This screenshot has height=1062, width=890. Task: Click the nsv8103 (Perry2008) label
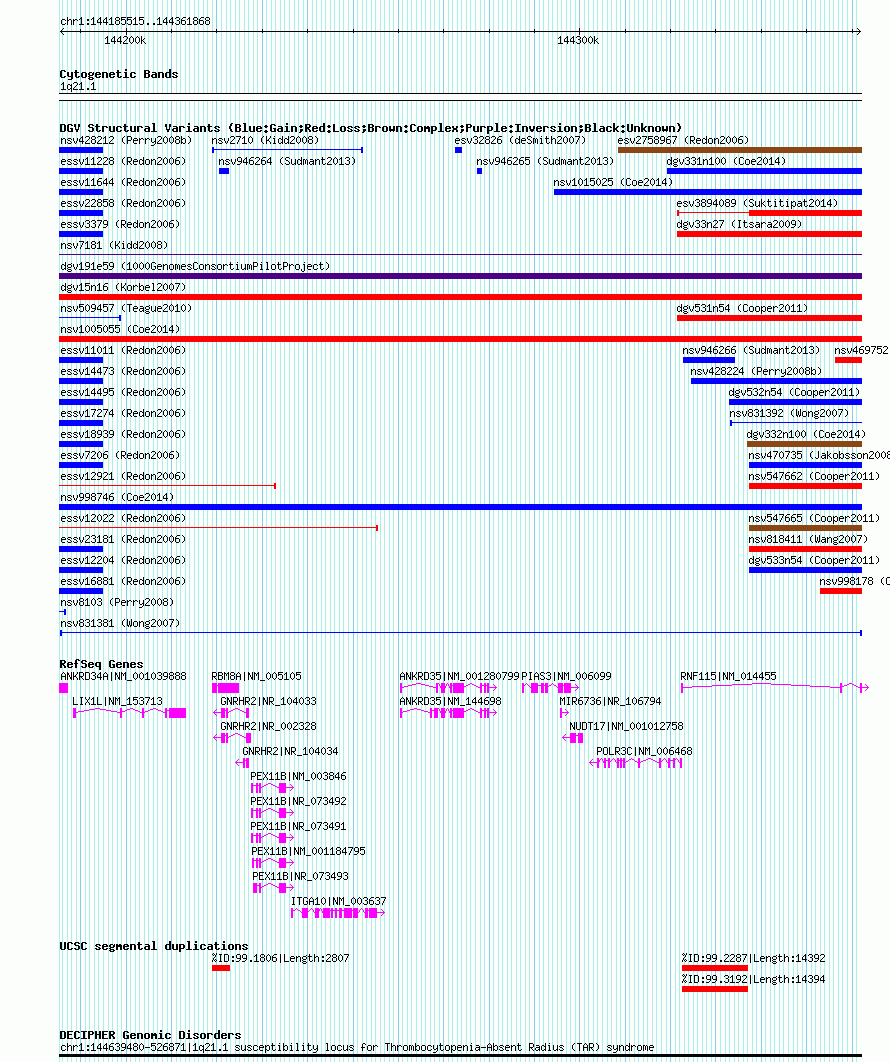pos(117,602)
